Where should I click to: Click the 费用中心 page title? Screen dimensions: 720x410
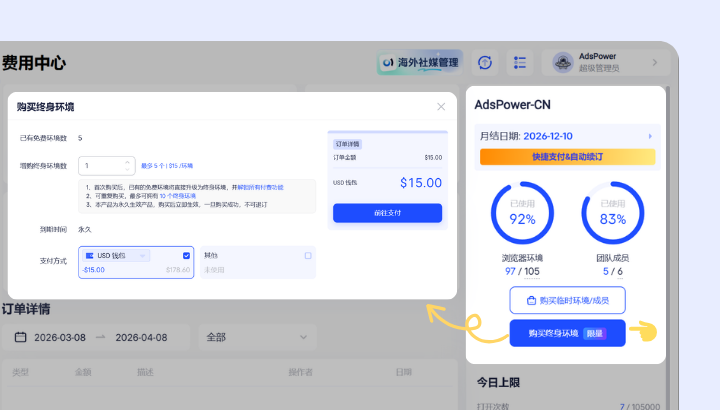pyautogui.click(x=34, y=63)
